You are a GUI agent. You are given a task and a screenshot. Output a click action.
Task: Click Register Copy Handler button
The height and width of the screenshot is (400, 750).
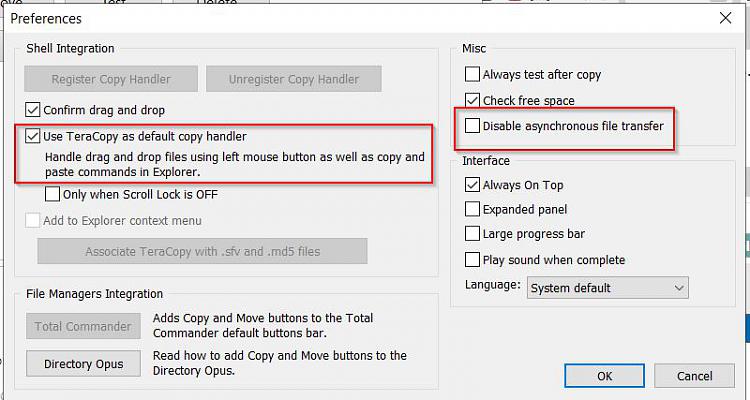pyautogui.click(x=111, y=79)
